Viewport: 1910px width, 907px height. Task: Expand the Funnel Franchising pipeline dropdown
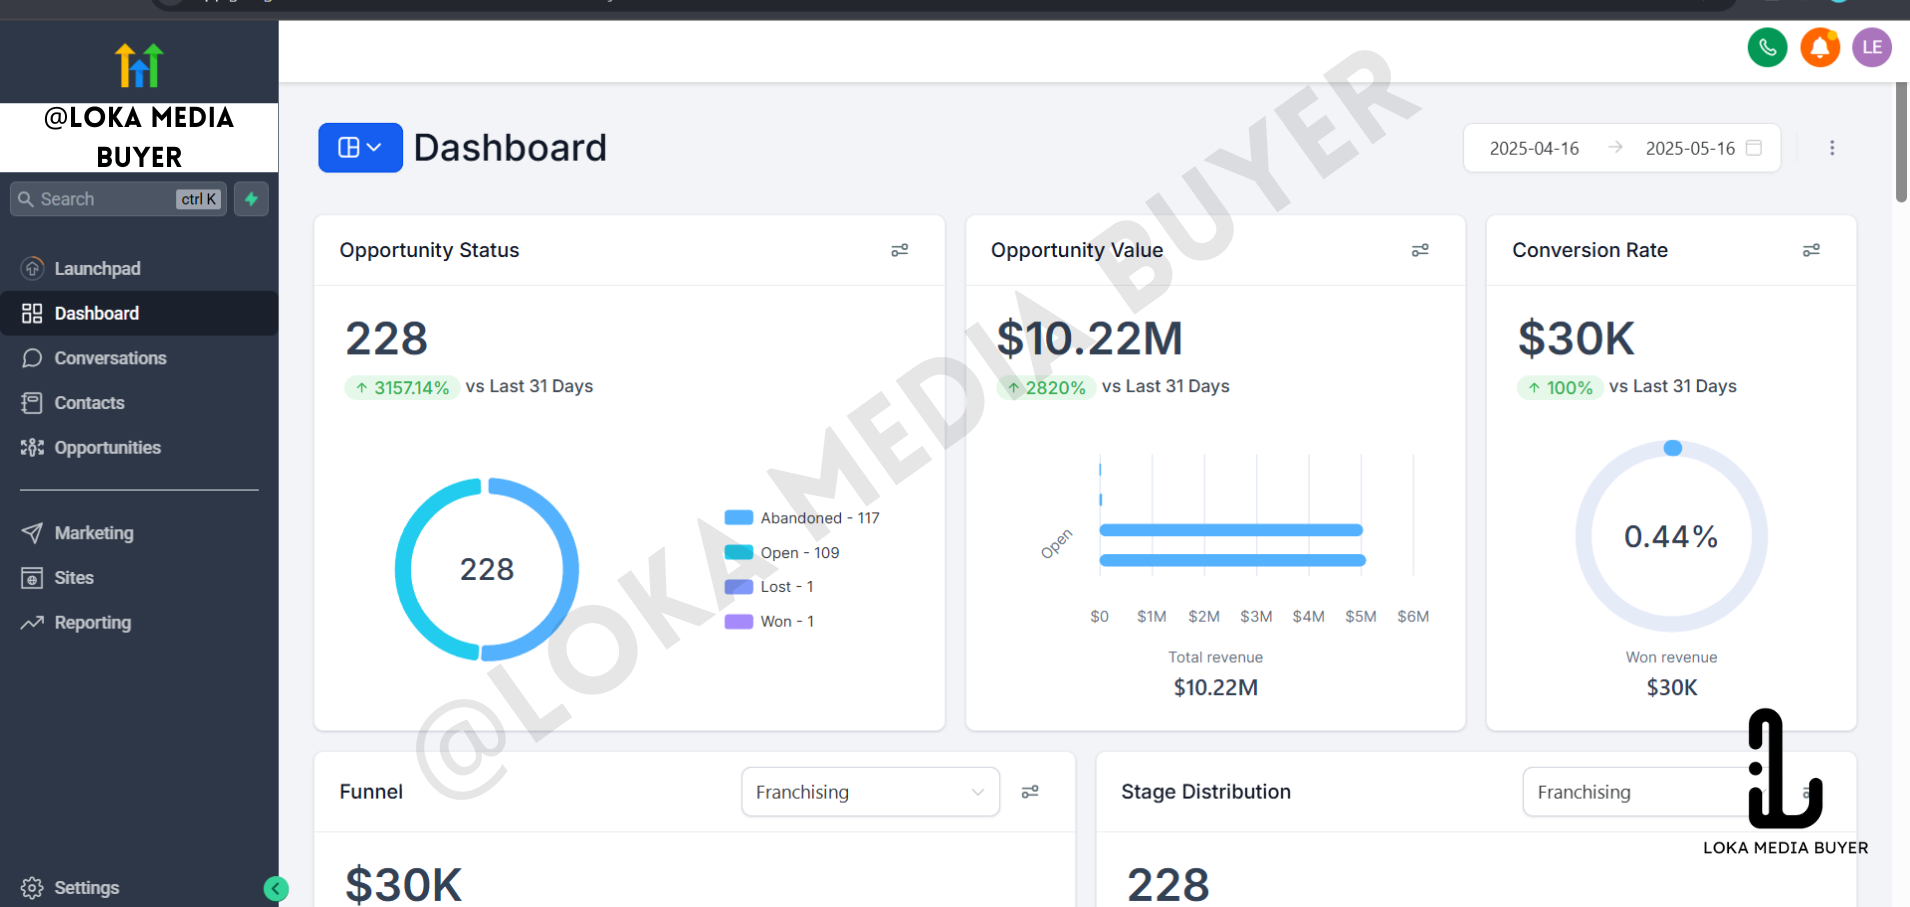point(869,792)
